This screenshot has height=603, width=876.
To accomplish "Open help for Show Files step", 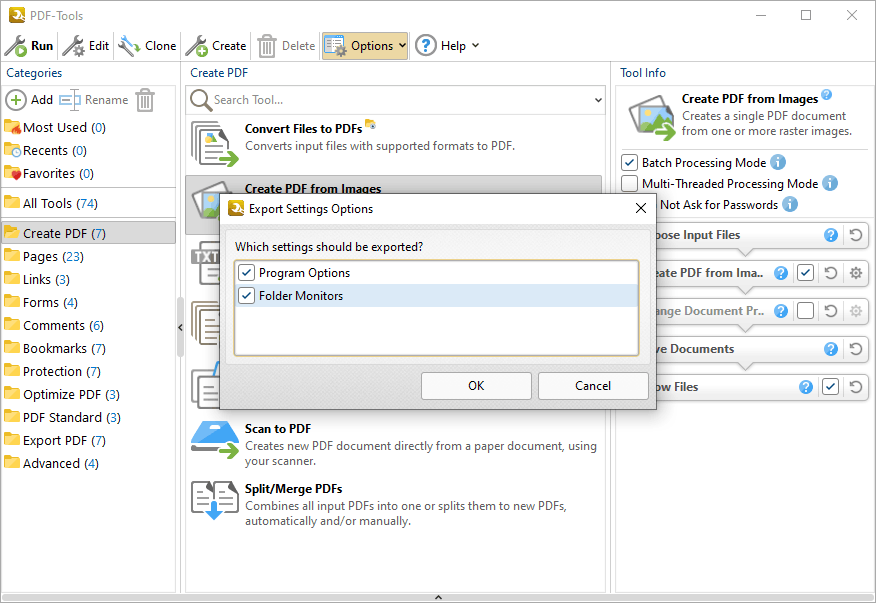I will [806, 387].
